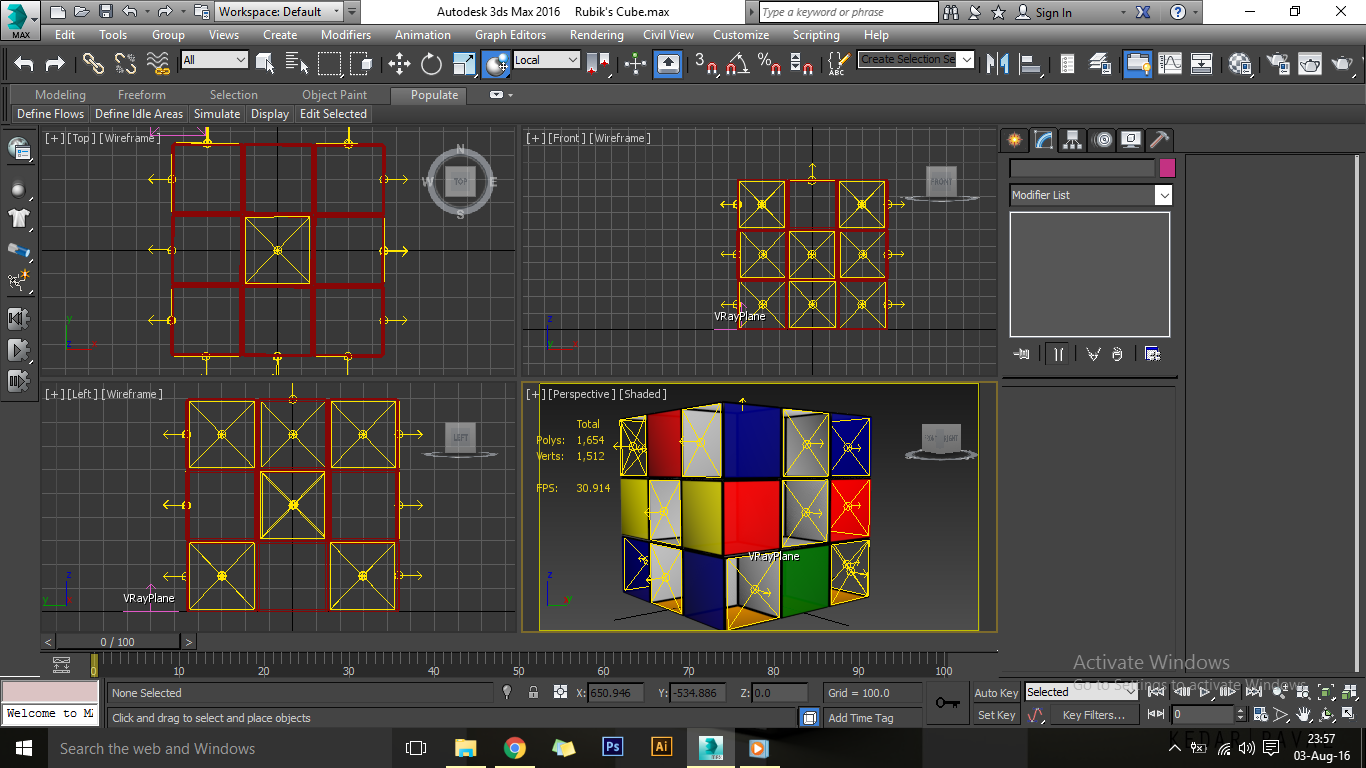Open the Curve Editor icon
This screenshot has width=1366, height=768.
tap(1170, 64)
